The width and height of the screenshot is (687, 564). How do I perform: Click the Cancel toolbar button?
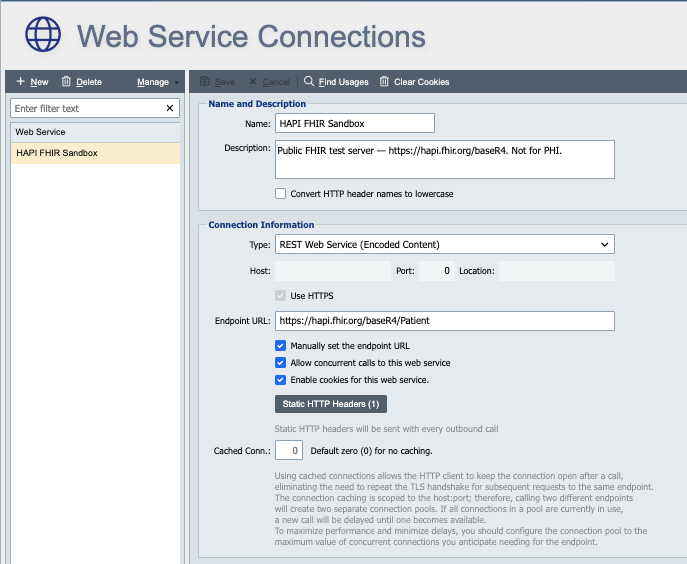click(269, 82)
